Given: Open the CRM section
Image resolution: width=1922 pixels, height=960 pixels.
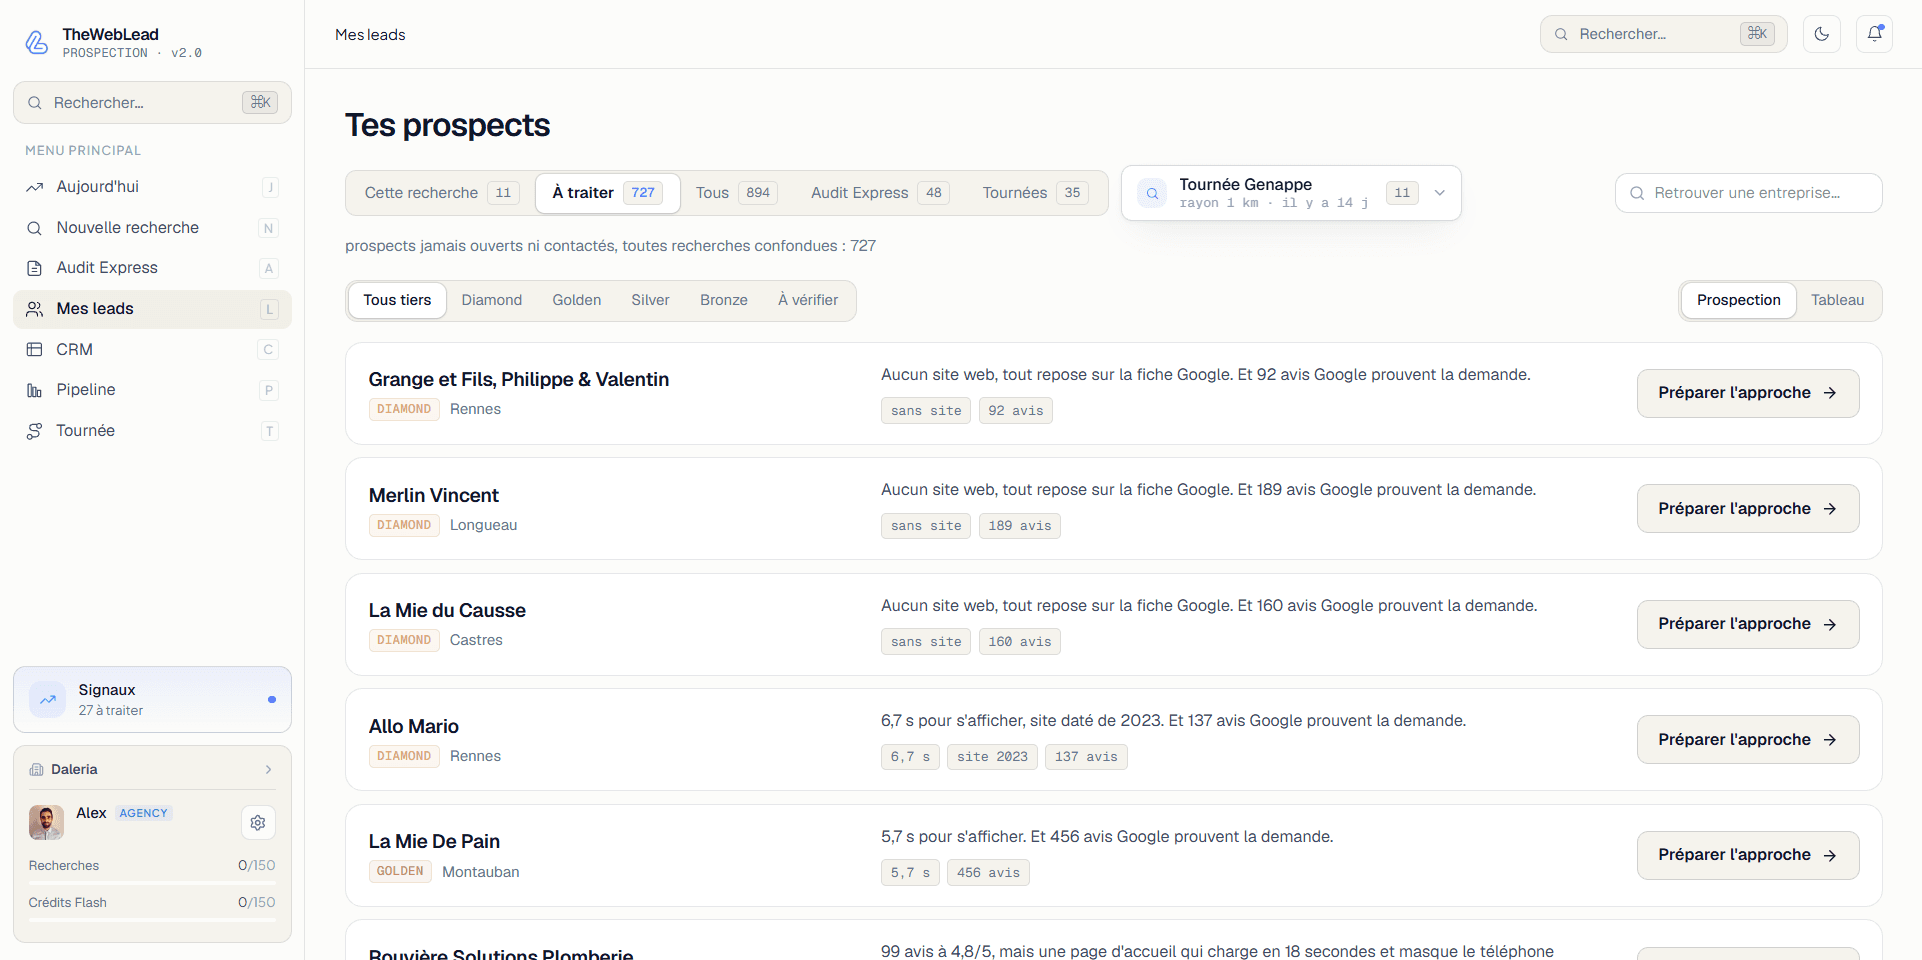Looking at the screenshot, I should tap(152, 350).
